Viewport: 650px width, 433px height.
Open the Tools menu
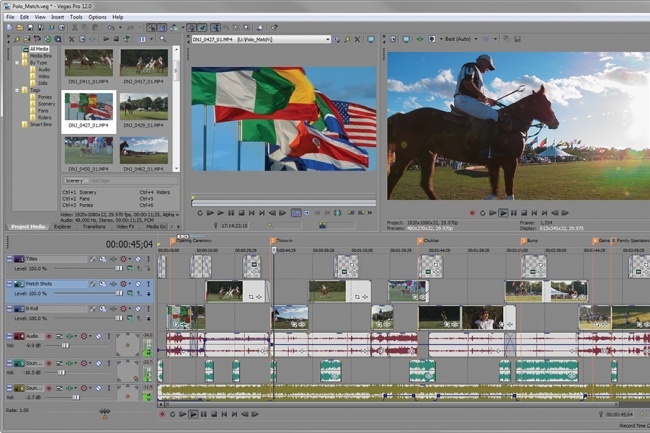pos(76,17)
